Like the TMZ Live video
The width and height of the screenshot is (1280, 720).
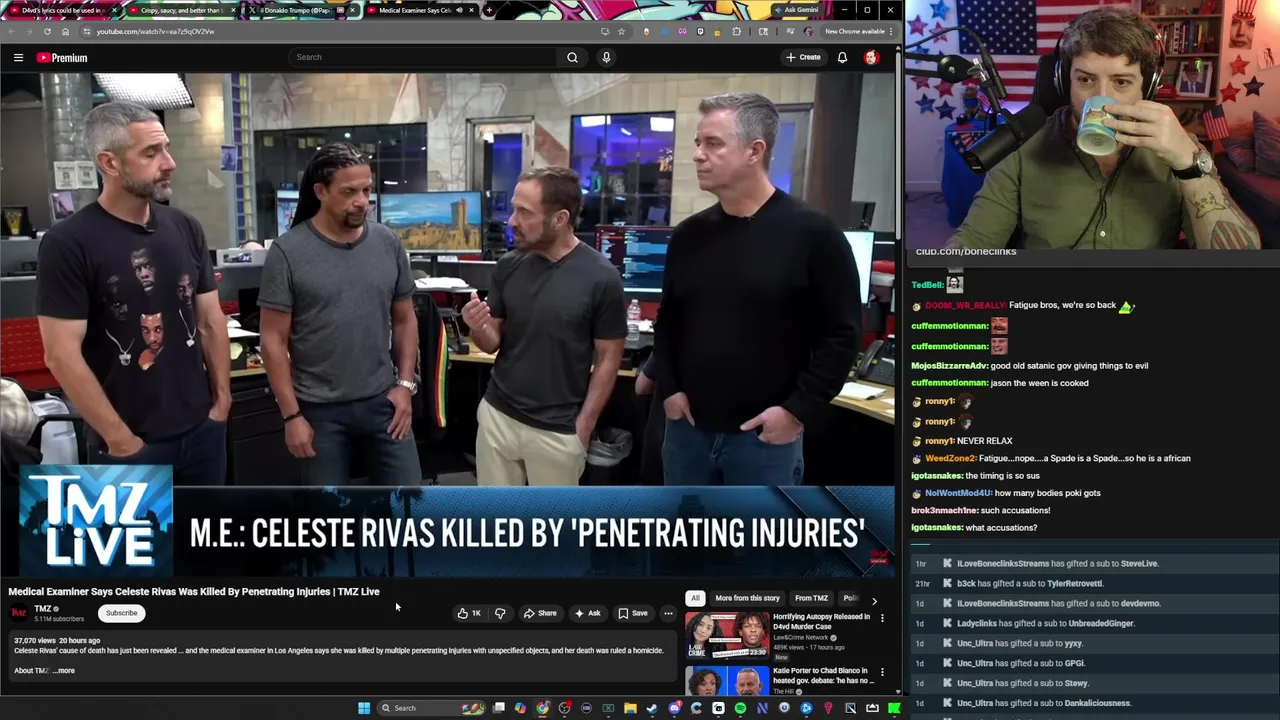pyautogui.click(x=469, y=613)
